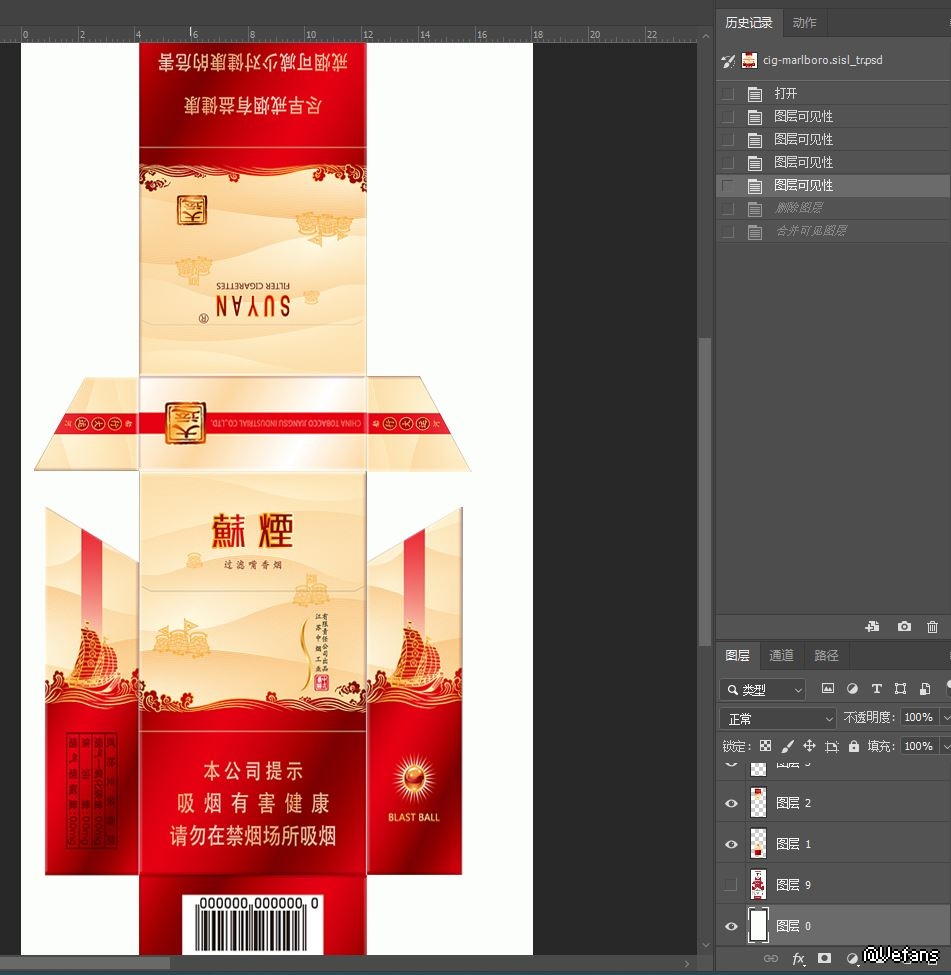Screen dimensions: 951x975
Task: Lock all padlock icon
Action: (x=854, y=746)
